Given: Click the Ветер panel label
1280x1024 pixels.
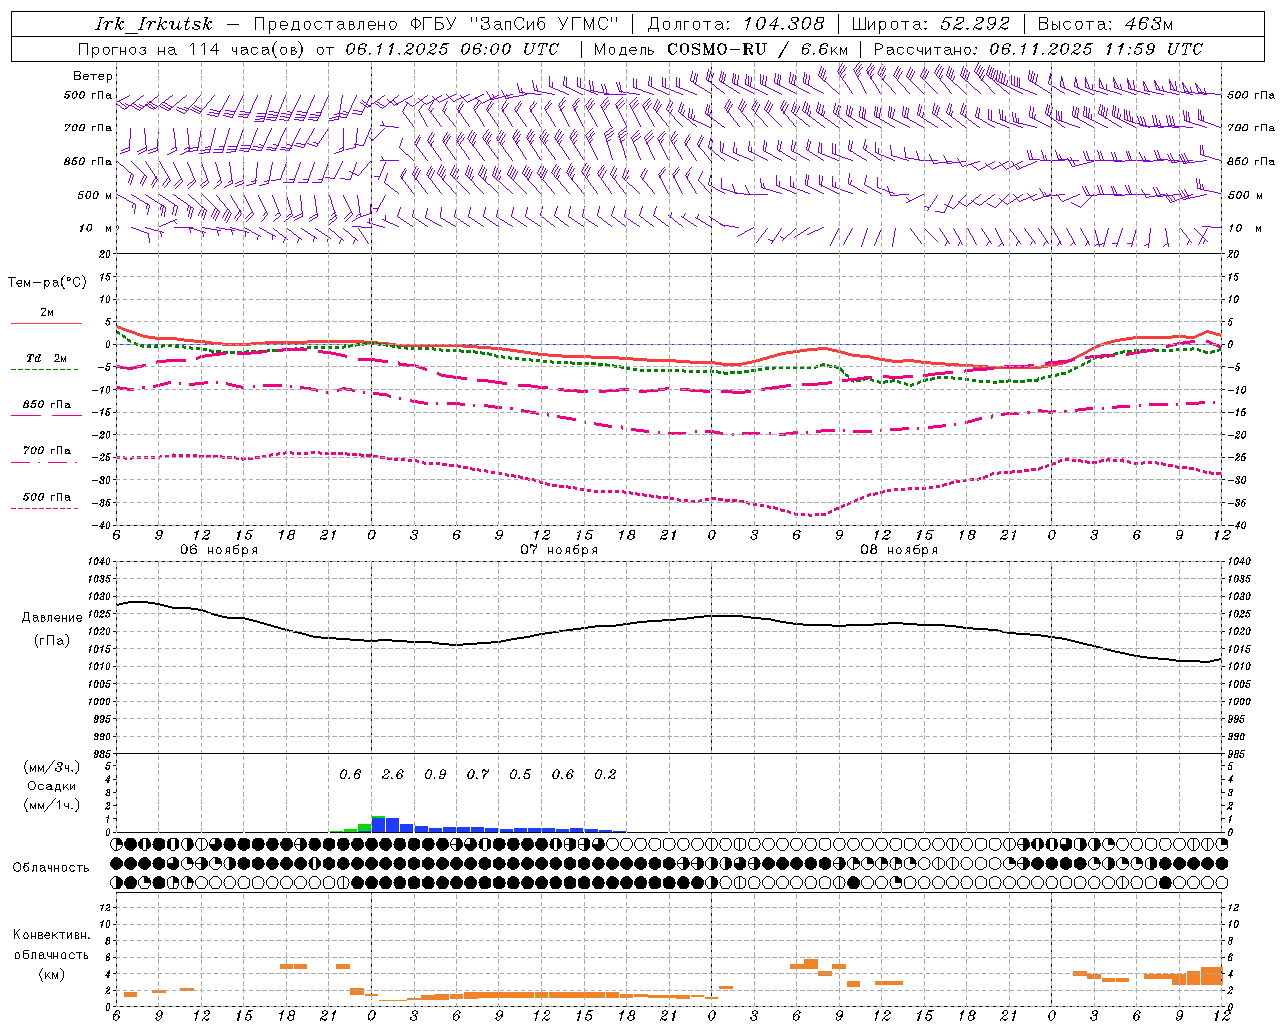Looking at the screenshot, I should tap(93, 76).
